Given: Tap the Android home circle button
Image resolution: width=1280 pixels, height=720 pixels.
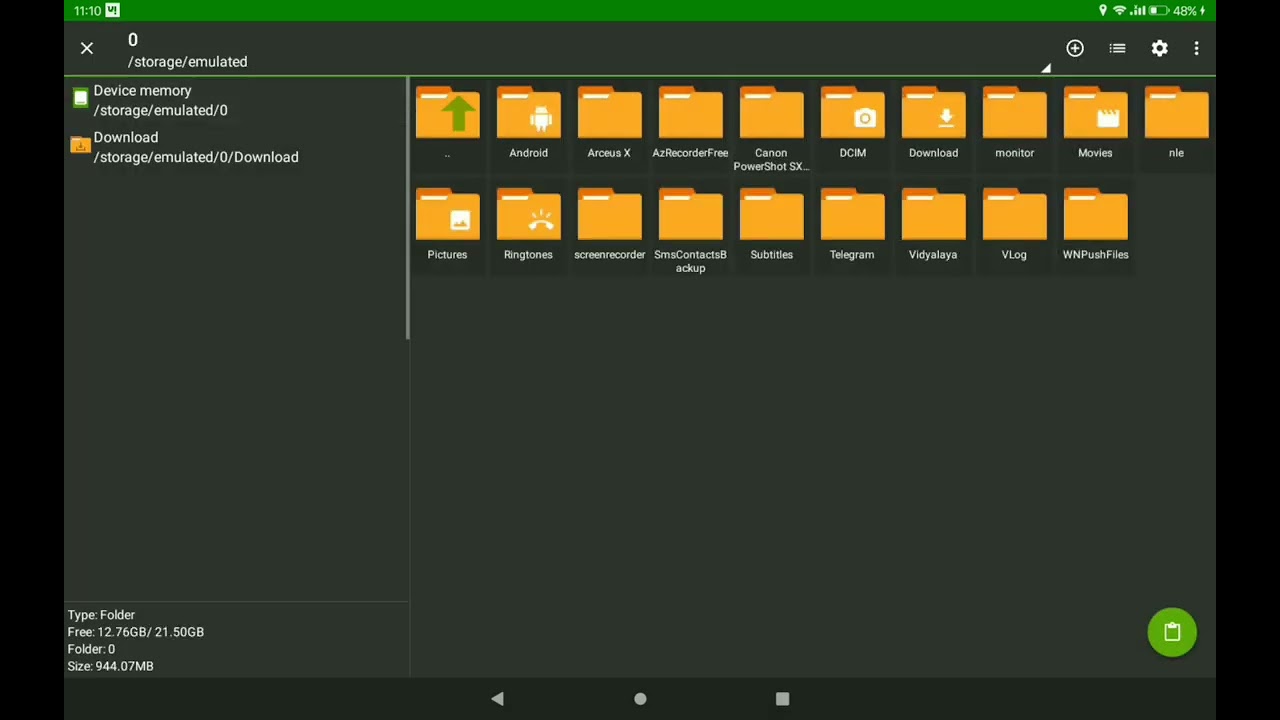Looking at the screenshot, I should [x=640, y=699].
